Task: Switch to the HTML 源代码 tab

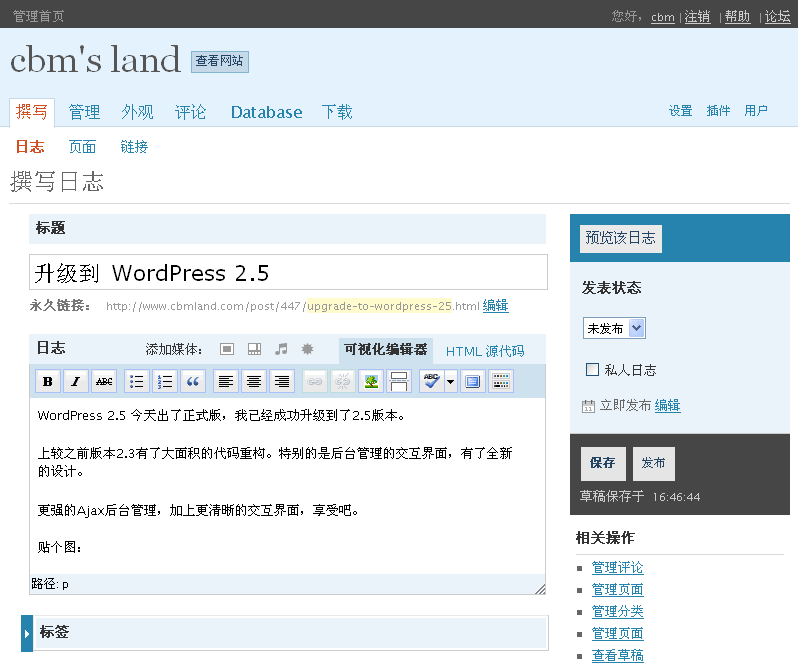Action: pyautogui.click(x=485, y=351)
